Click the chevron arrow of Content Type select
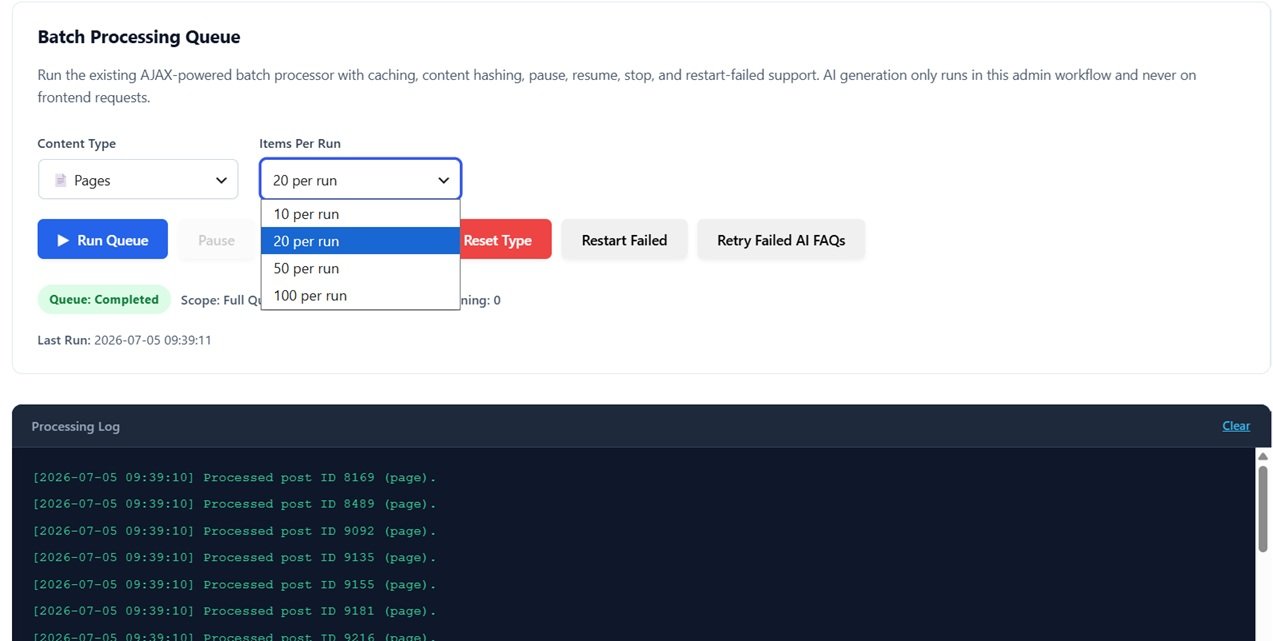This screenshot has height=641, width=1273. click(x=221, y=180)
